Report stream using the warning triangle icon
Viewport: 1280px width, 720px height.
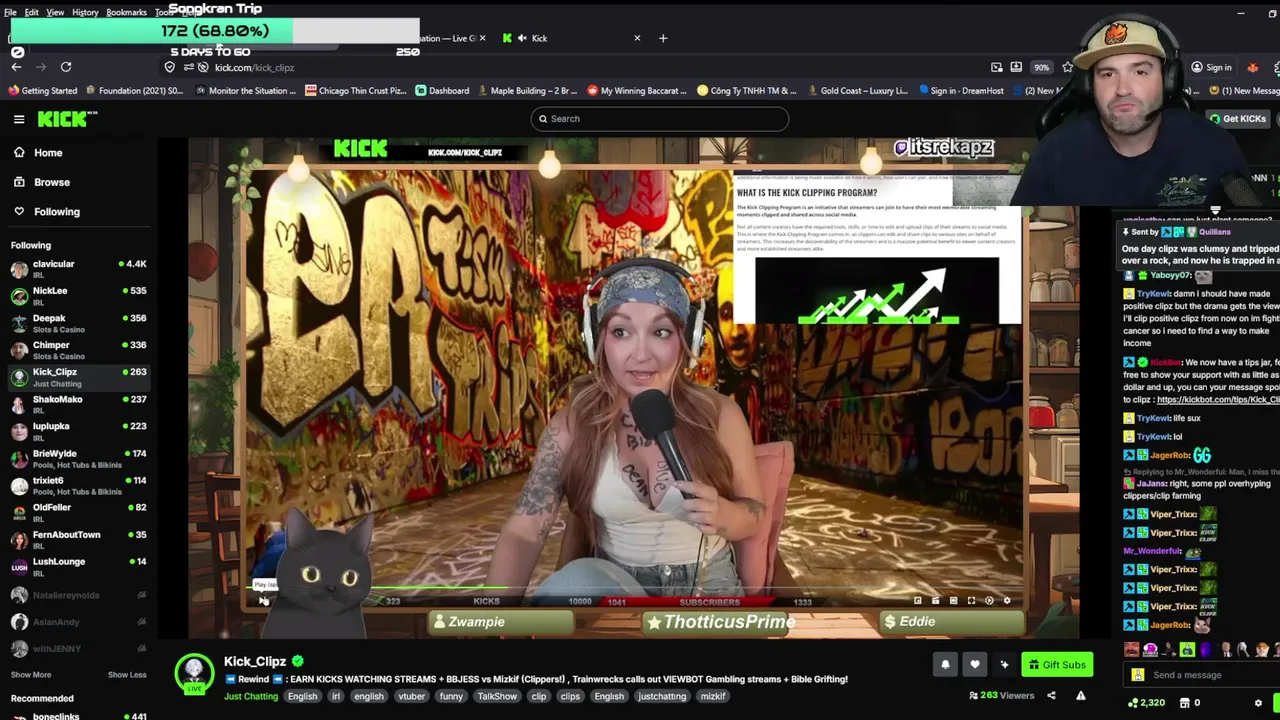1081,696
